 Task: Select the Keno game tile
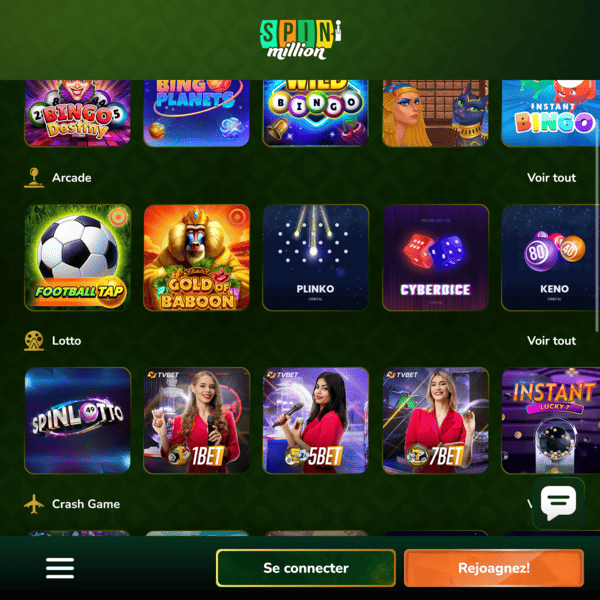(x=551, y=257)
